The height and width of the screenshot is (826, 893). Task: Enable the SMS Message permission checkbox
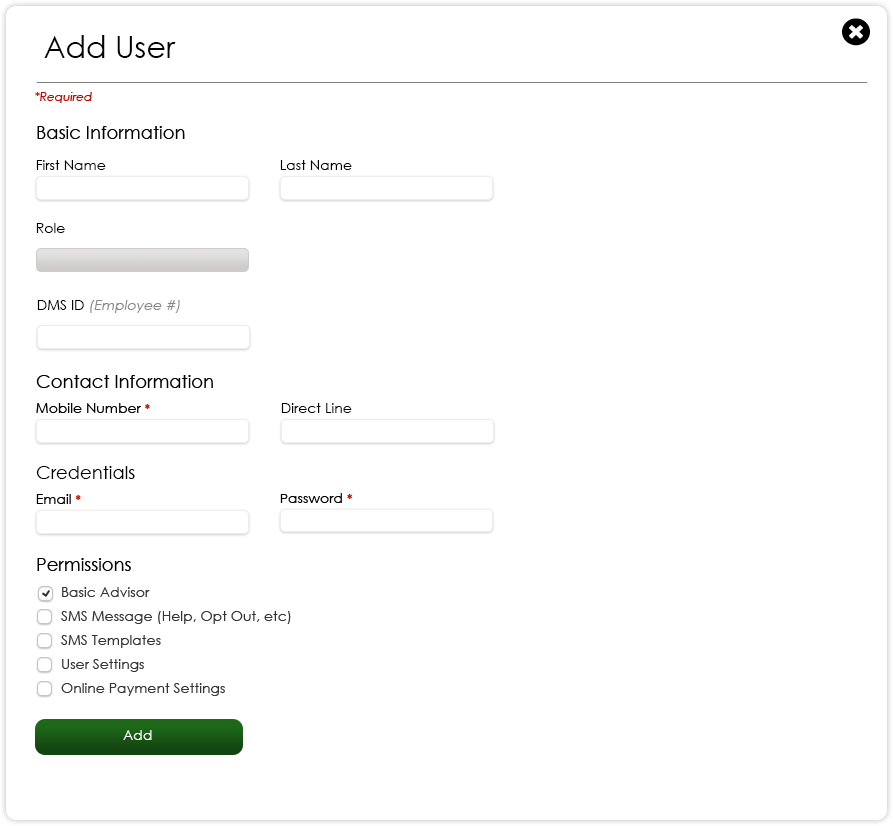45,617
